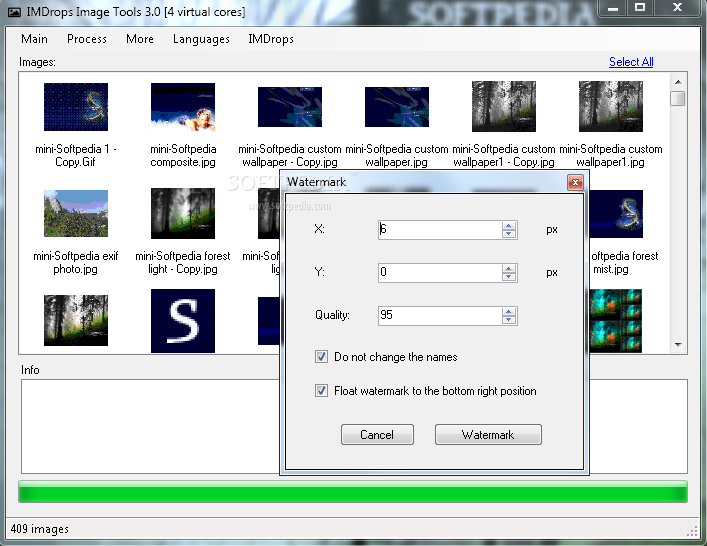Select the bottom-row misty forest thumbnail

coord(76,321)
